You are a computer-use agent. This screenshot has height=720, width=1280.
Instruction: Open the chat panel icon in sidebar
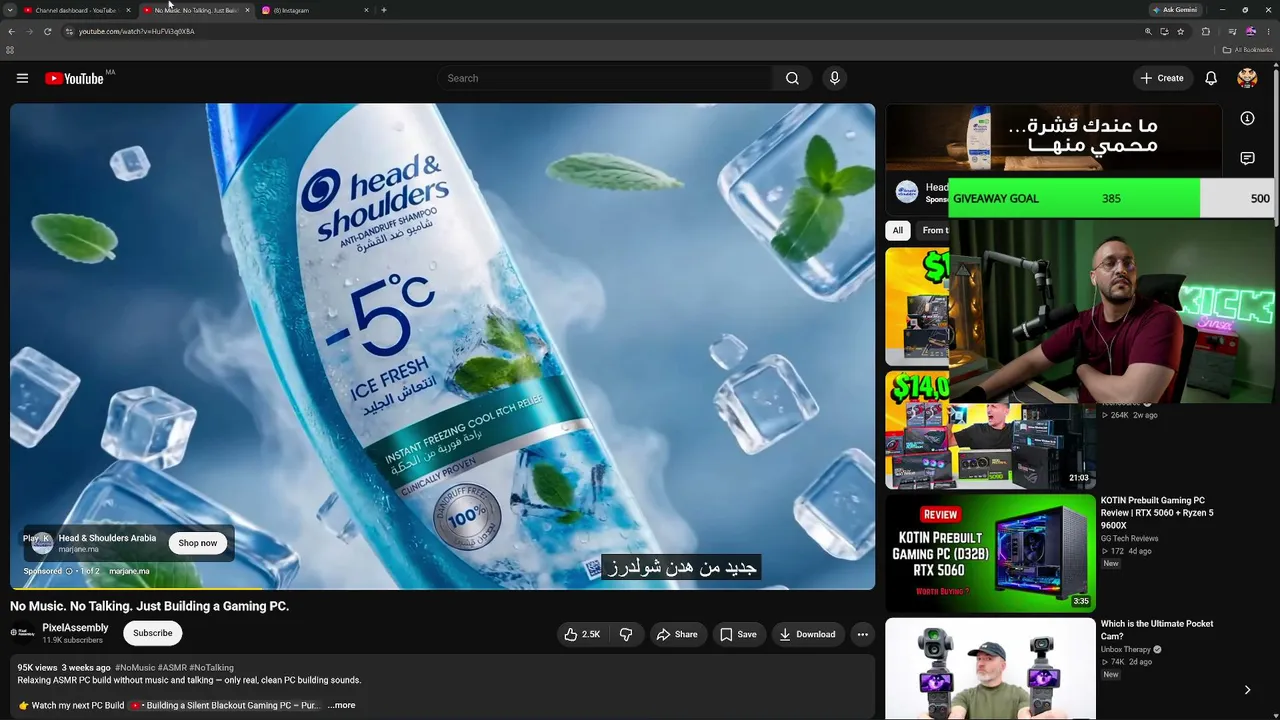pos(1247,158)
